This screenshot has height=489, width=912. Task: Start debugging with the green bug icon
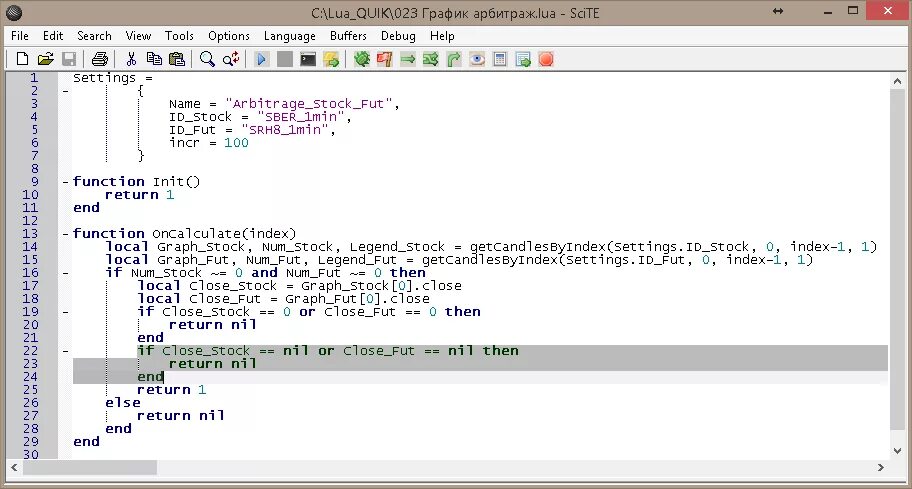pyautogui.click(x=362, y=59)
